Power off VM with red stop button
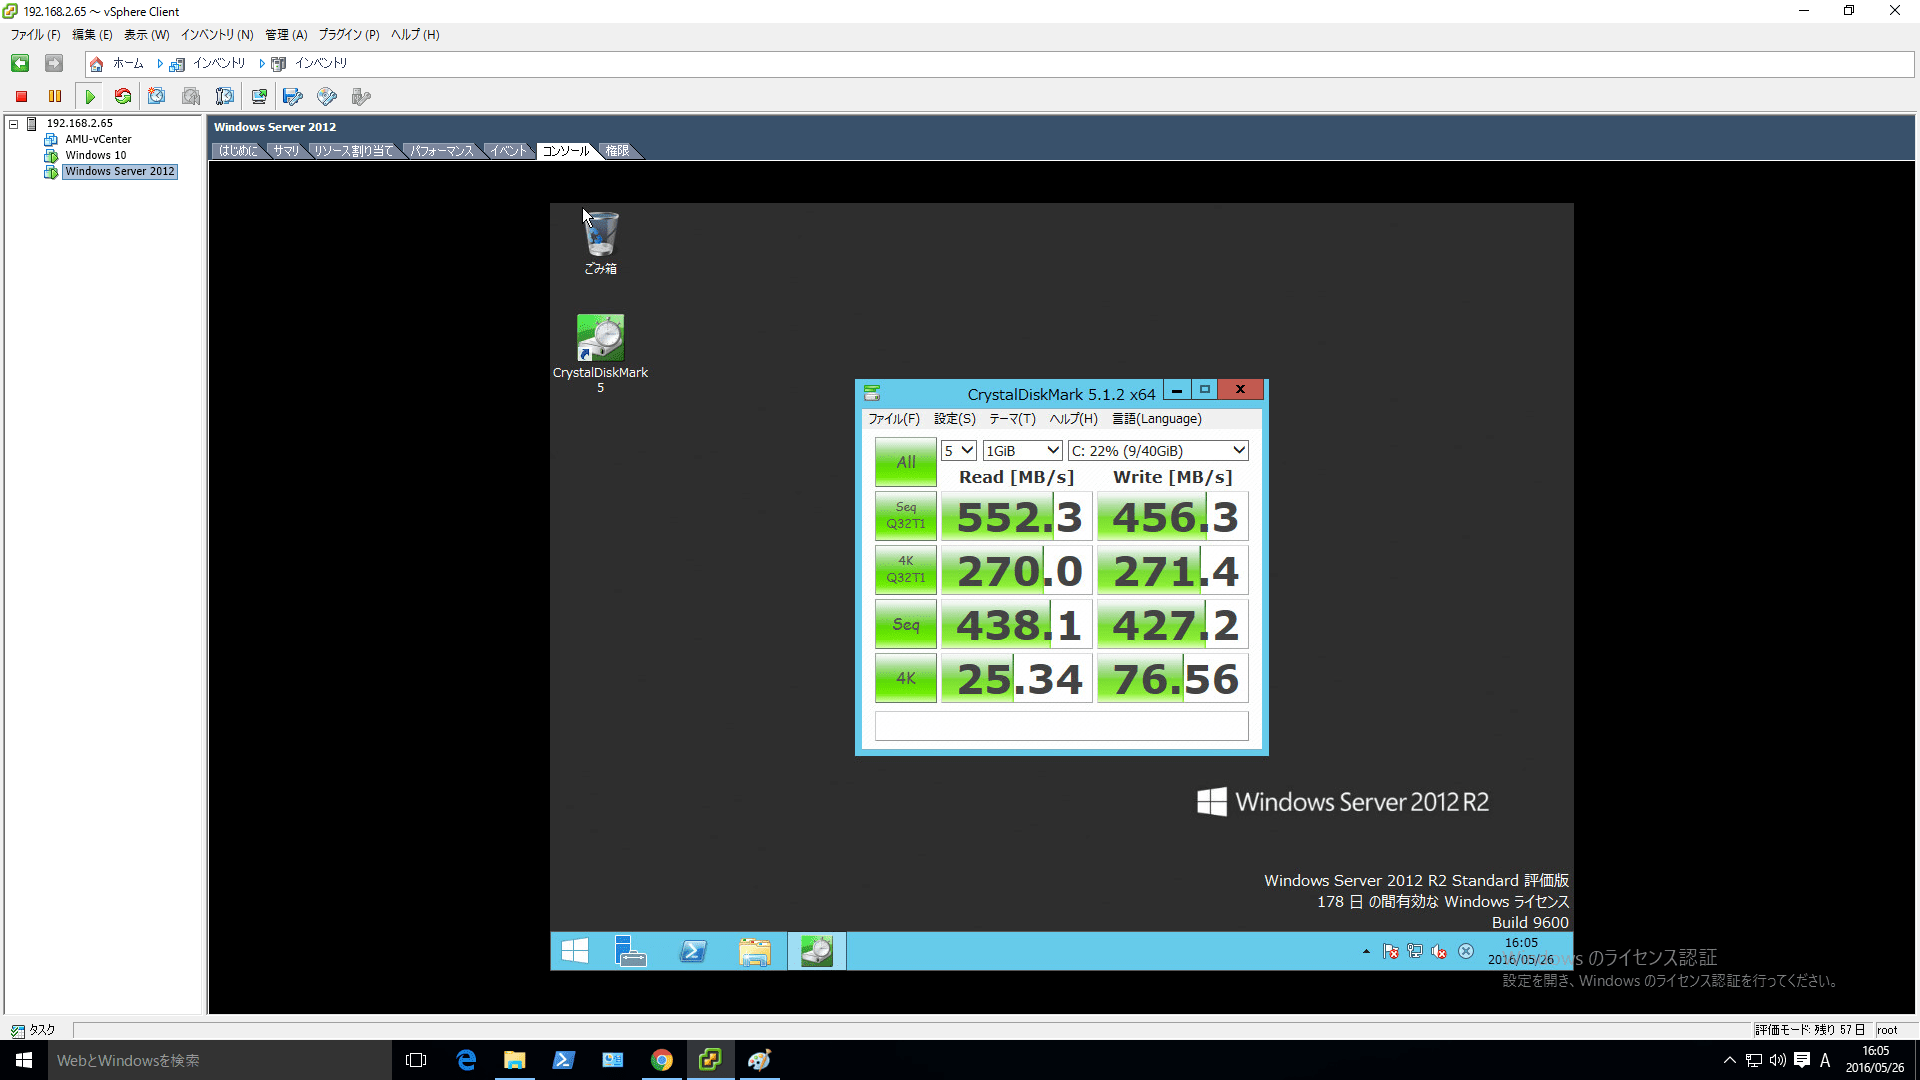1920x1080 pixels. coord(21,96)
